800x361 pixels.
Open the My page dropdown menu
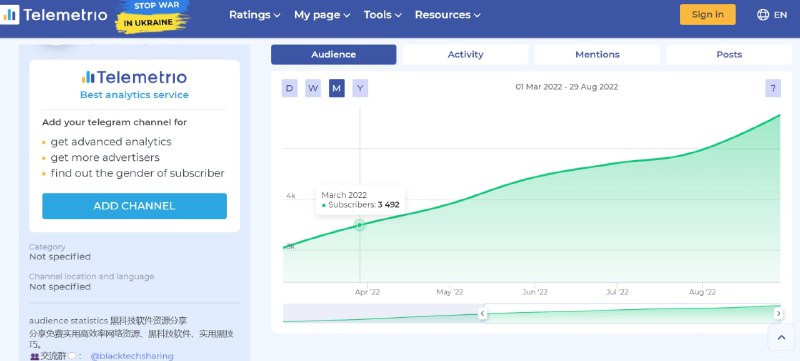(322, 15)
